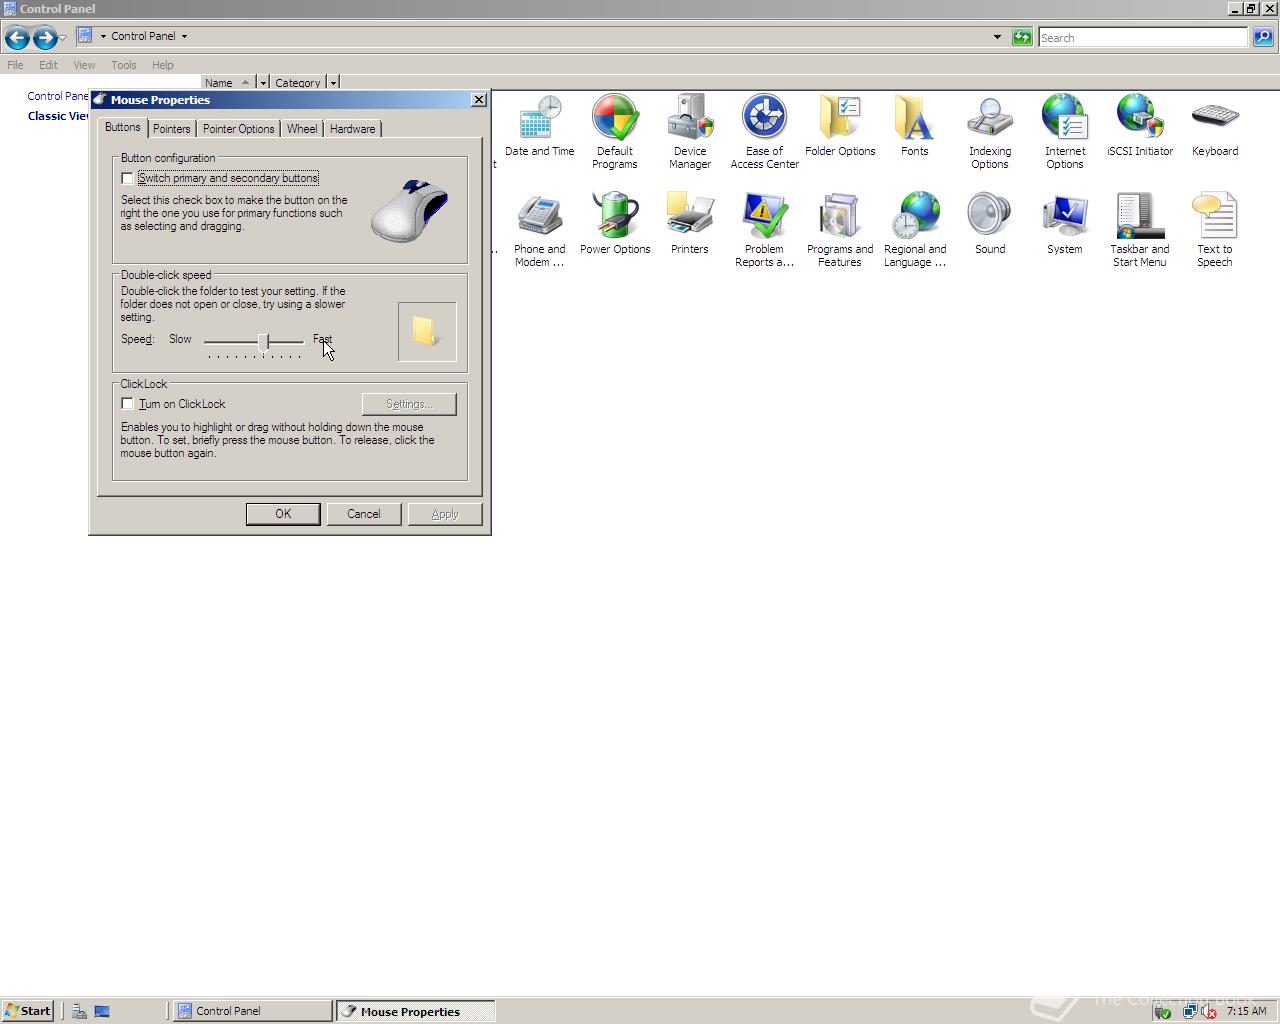Switch to the Hardware tab
The height and width of the screenshot is (1024, 1280).
coord(352,129)
